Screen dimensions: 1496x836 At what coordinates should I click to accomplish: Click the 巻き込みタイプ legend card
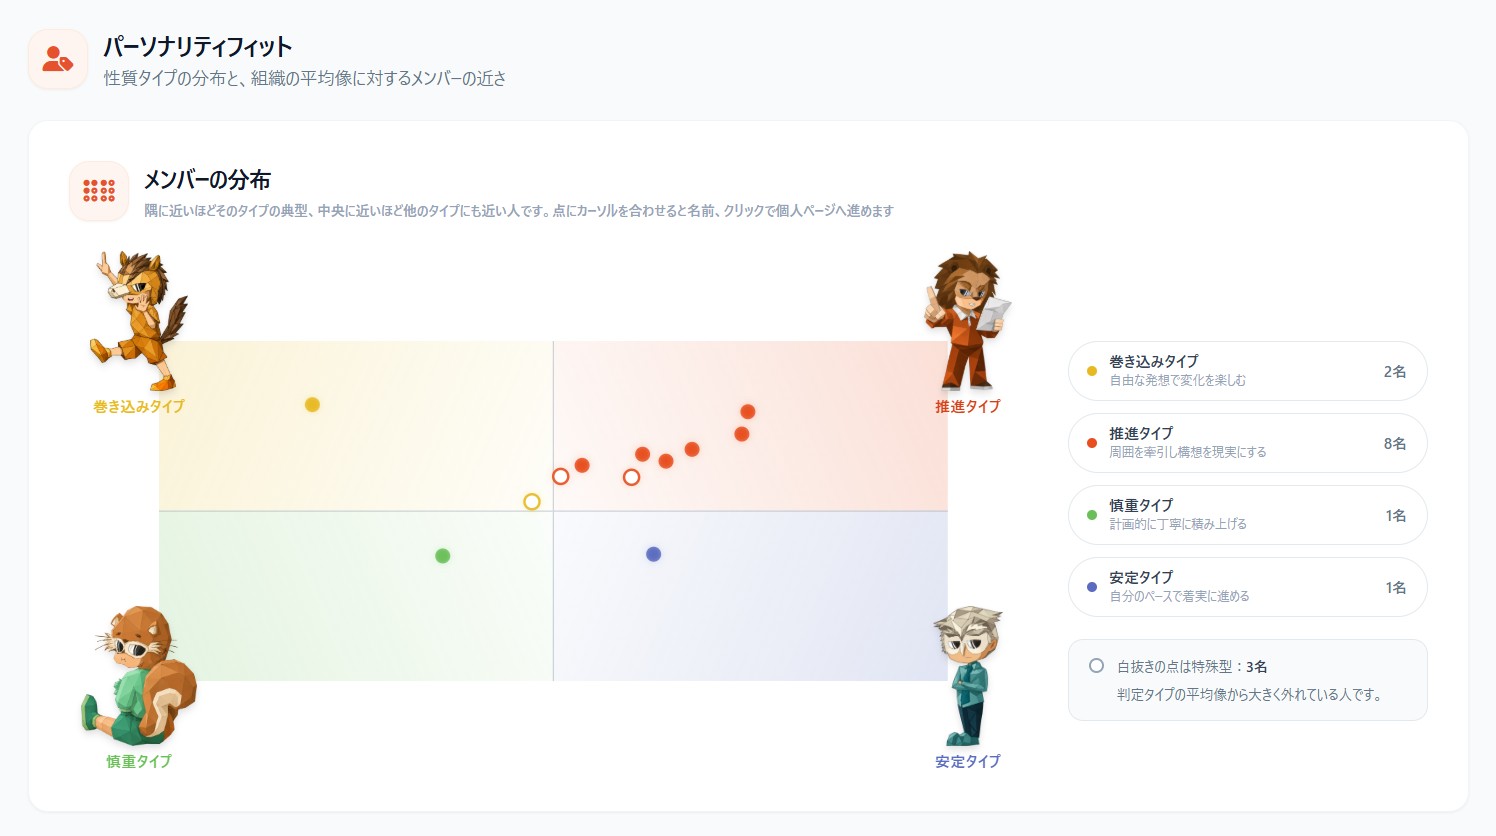click(x=1247, y=371)
